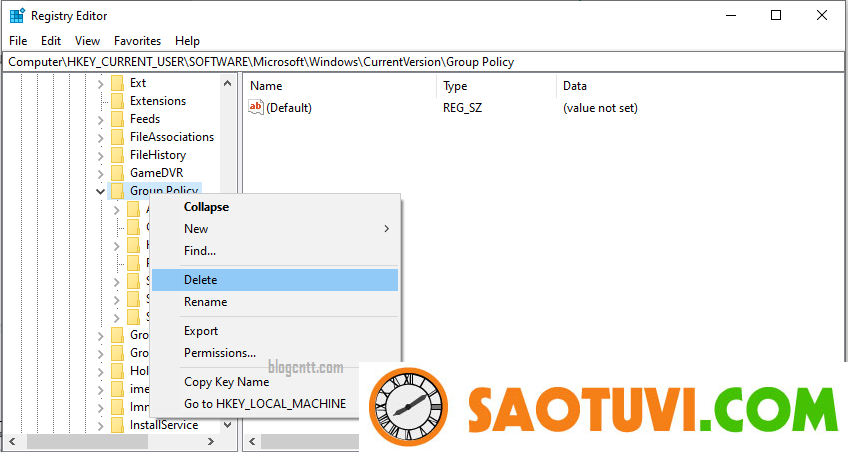Maximize the Registry Editor window
Screen dimensions: 848x452
pyautogui.click(x=776, y=16)
